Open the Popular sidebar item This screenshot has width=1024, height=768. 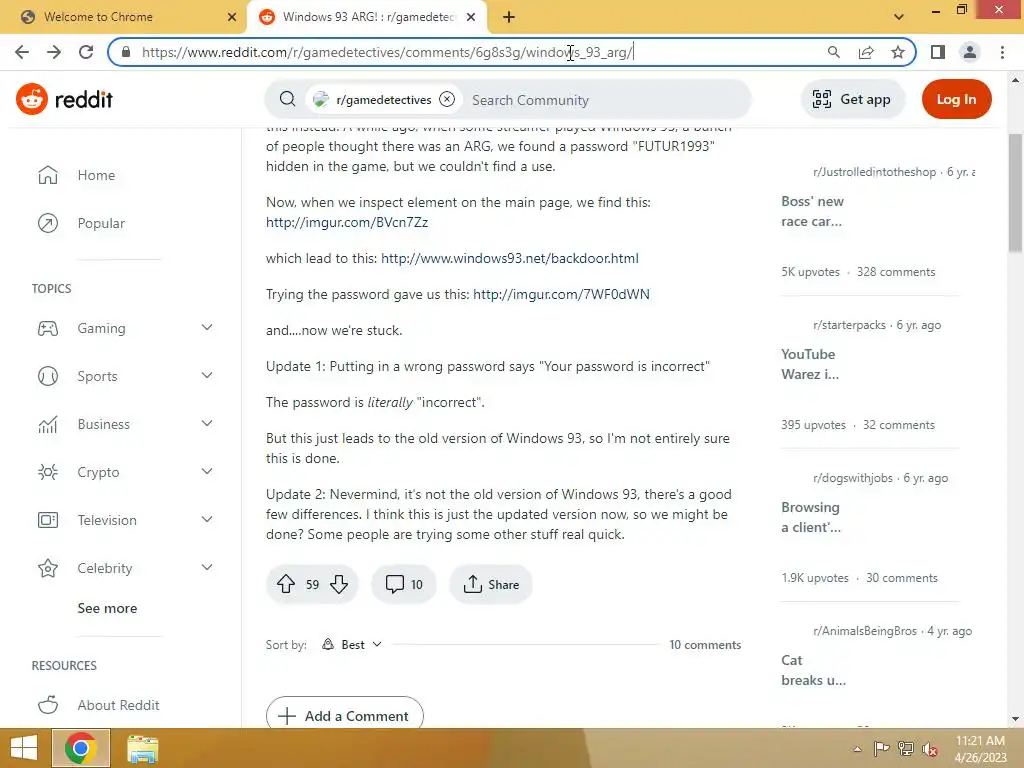tap(101, 223)
